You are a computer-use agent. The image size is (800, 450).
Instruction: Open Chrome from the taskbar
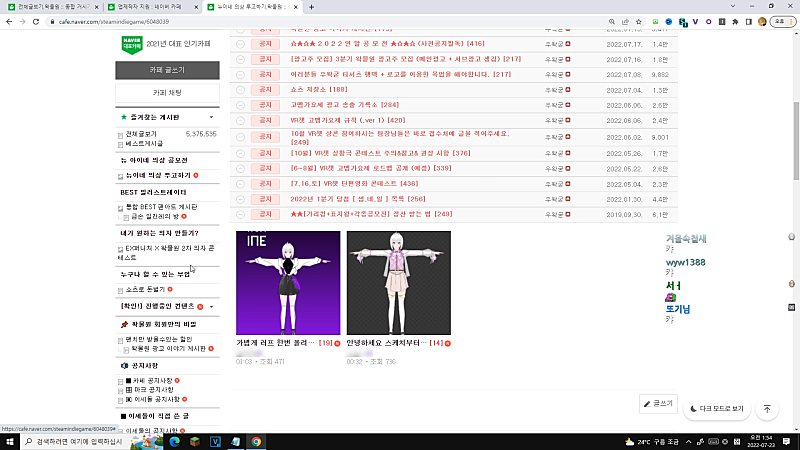[256, 442]
